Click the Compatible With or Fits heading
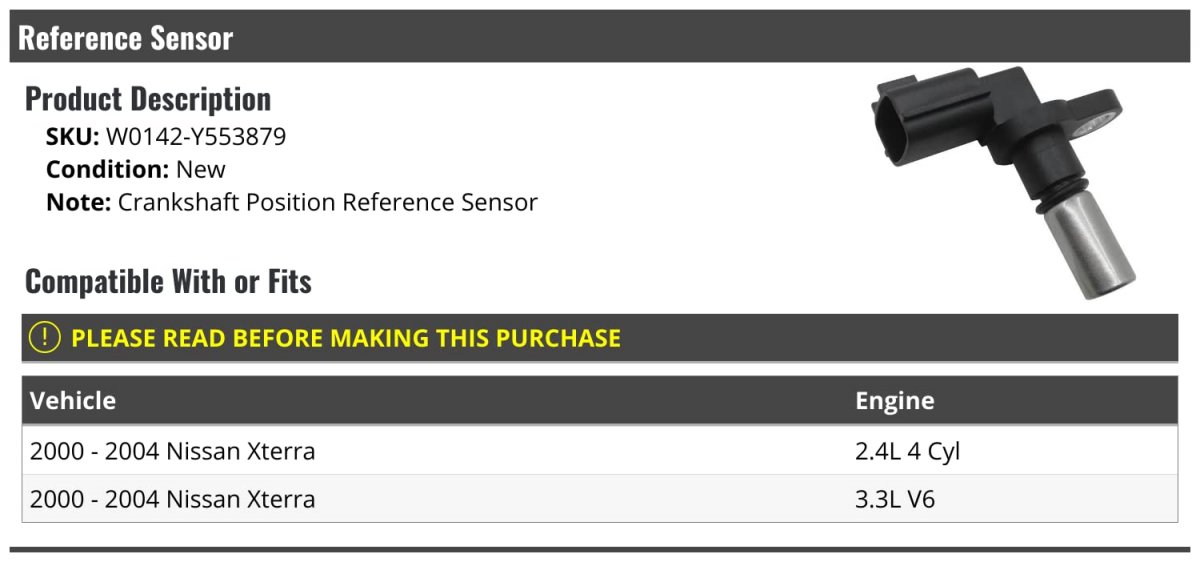Viewport: 1200px width, 562px height. (x=168, y=282)
